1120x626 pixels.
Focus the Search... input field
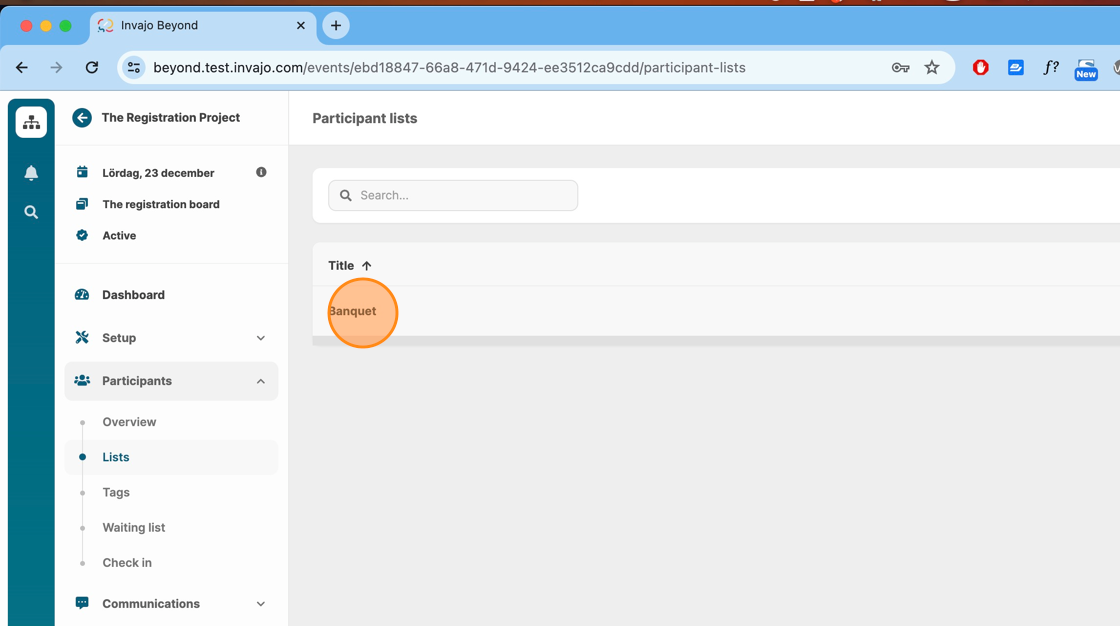tap(453, 195)
